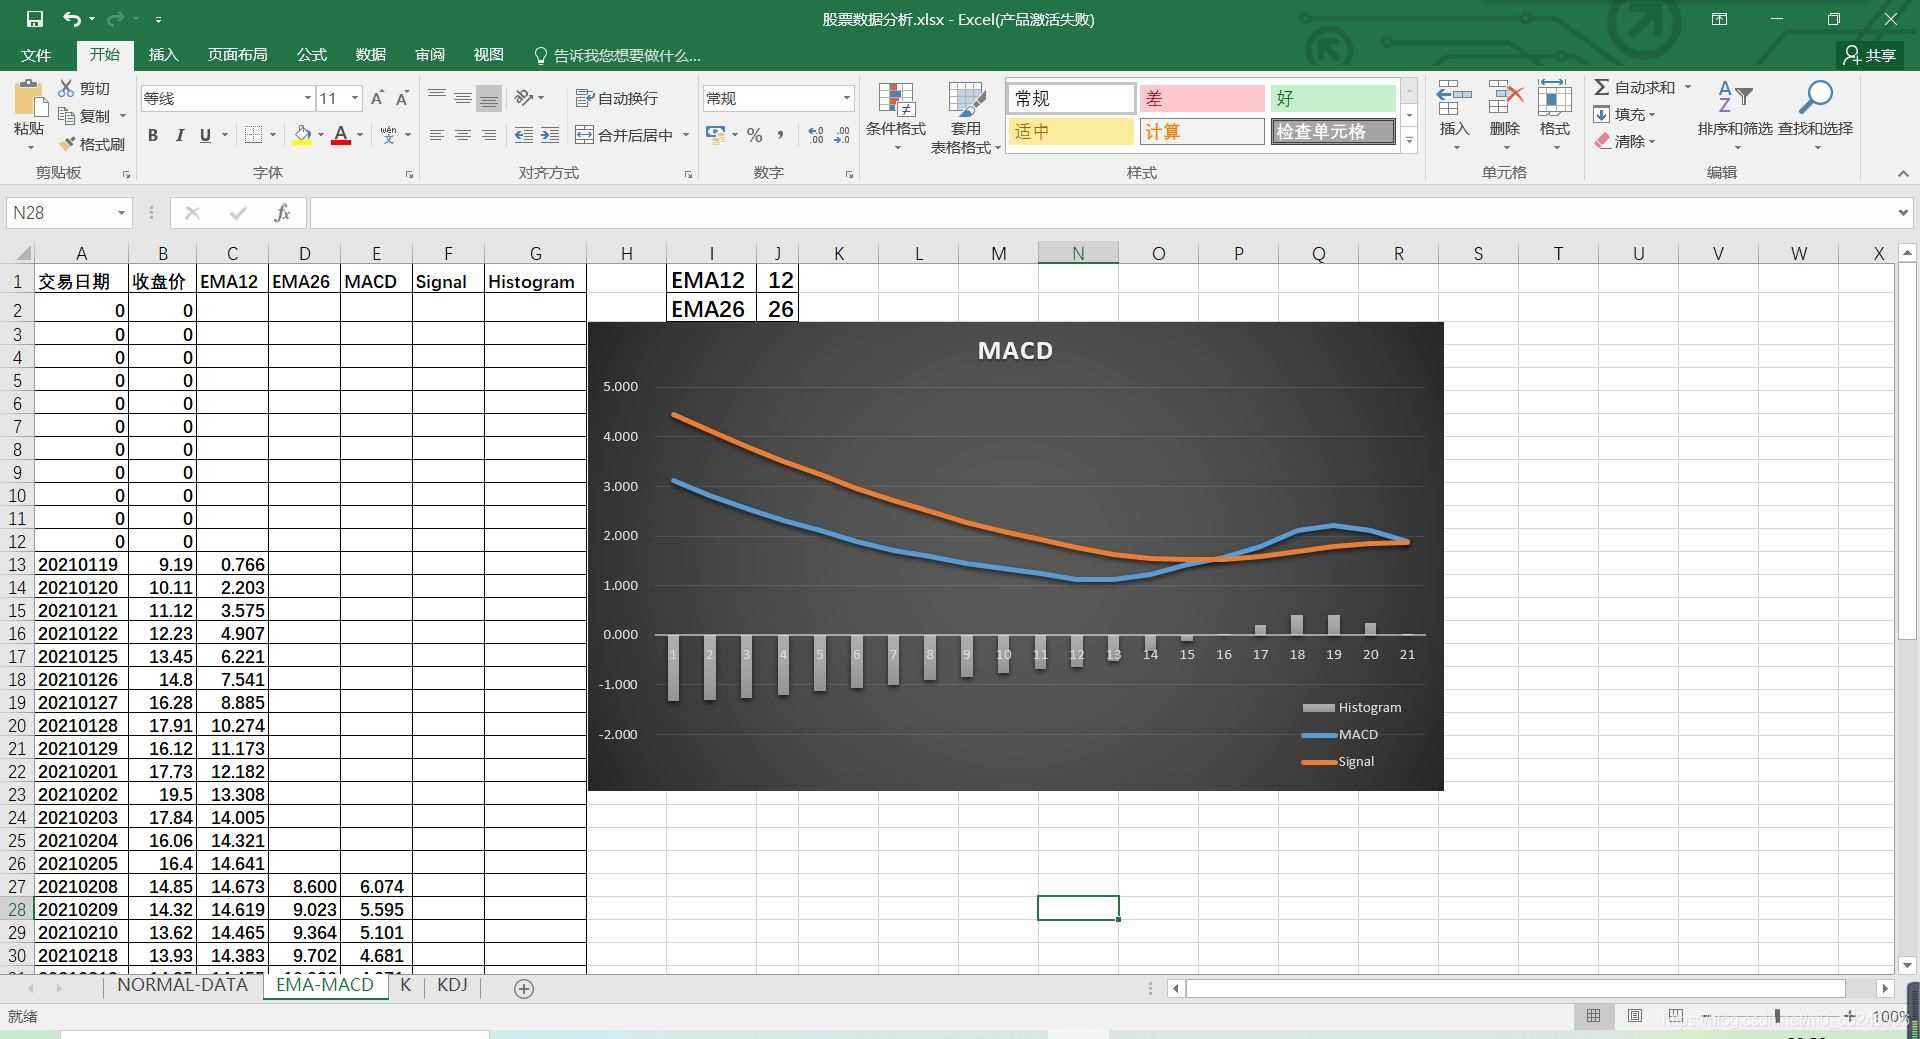Click the Insert Function fx icon

(282, 213)
